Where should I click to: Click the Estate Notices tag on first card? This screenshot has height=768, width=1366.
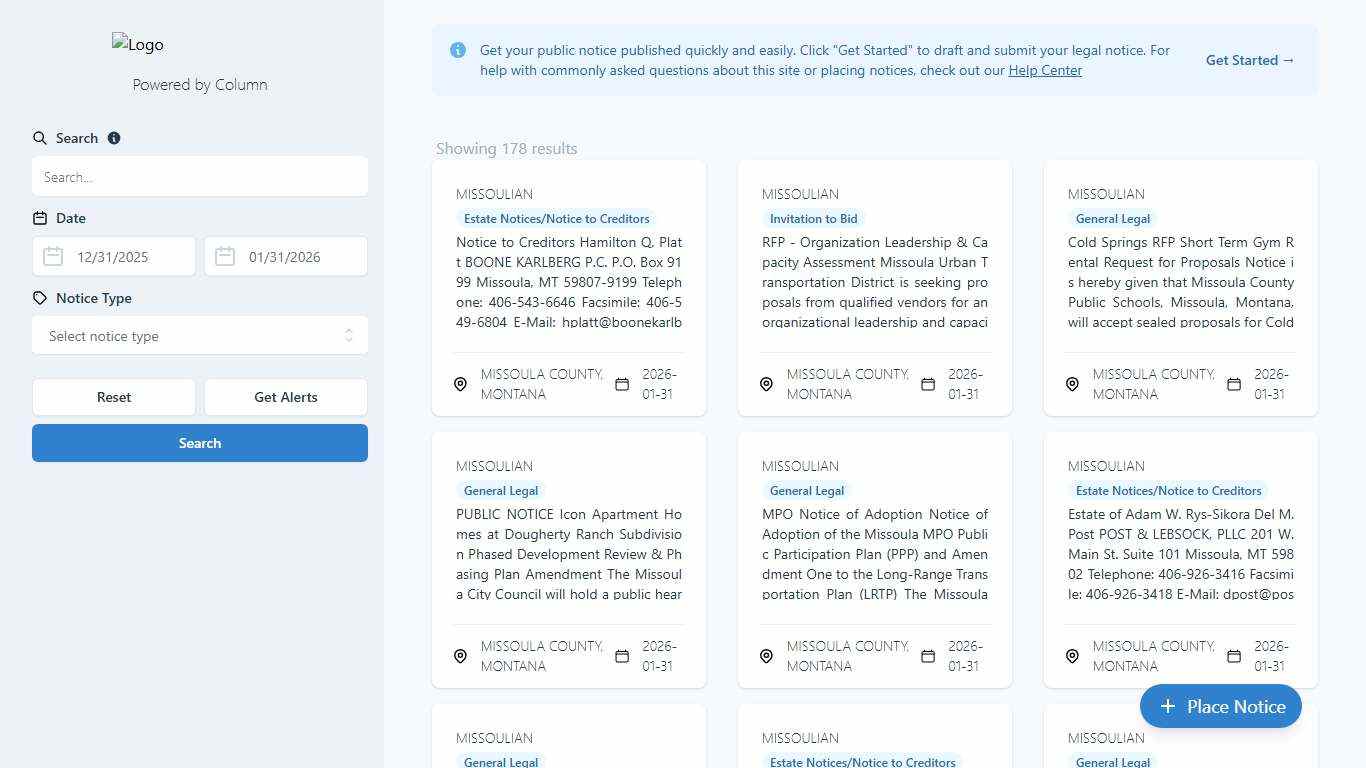click(556, 219)
